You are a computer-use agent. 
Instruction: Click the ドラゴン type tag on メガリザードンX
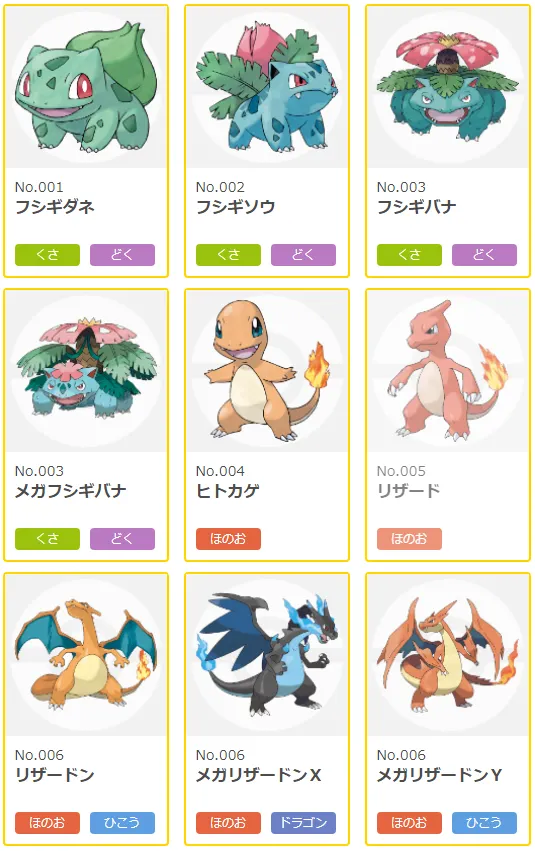click(x=303, y=823)
